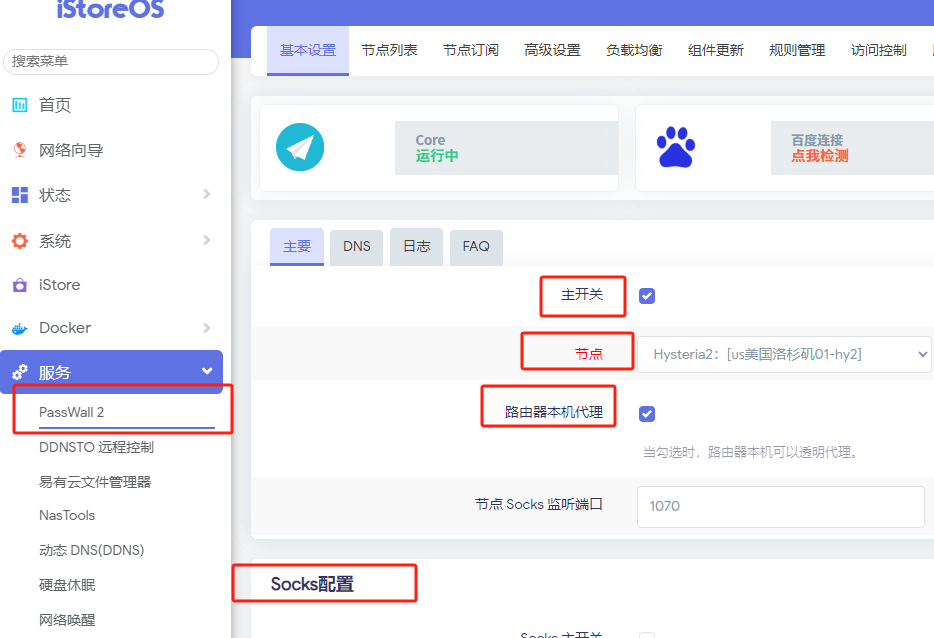Screen dimensions: 934x638
Task: Expand the Docker submenu arrow
Action: [x=207, y=327]
